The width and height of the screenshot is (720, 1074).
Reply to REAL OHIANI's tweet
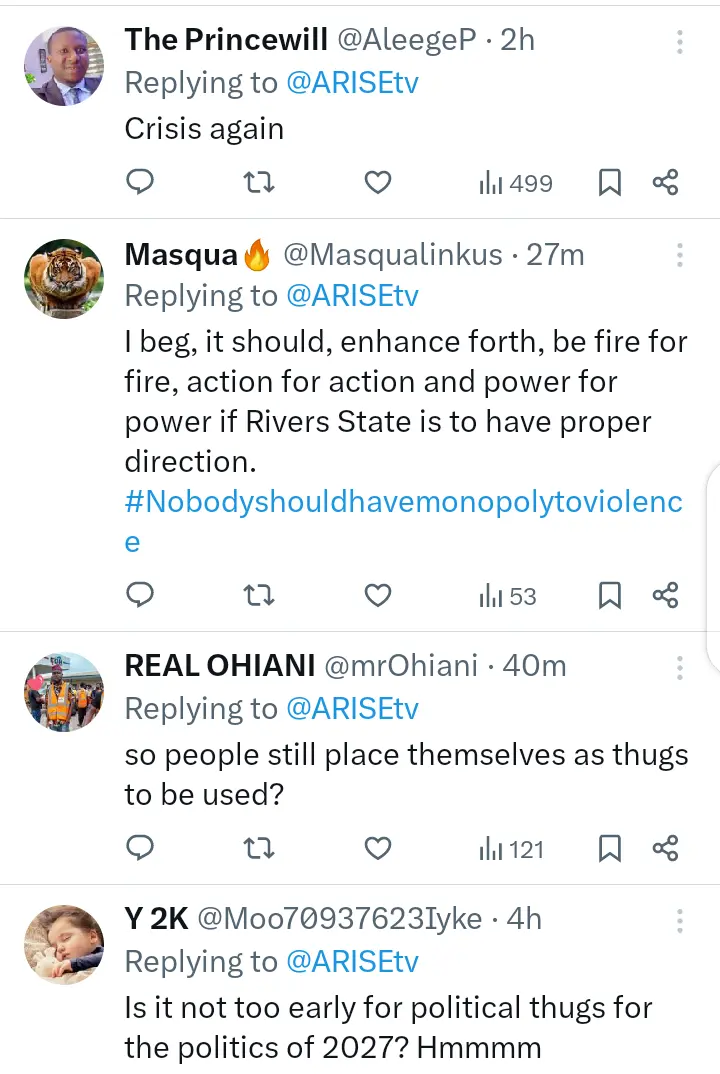[x=141, y=849]
